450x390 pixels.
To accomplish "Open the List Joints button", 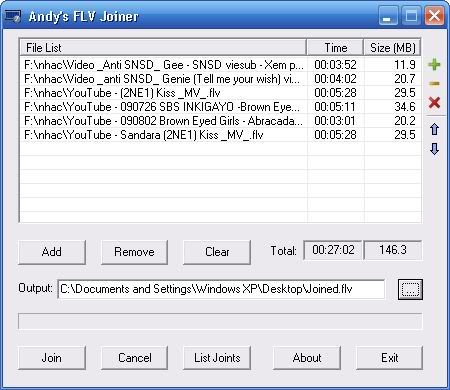I will pyautogui.click(x=217, y=358).
